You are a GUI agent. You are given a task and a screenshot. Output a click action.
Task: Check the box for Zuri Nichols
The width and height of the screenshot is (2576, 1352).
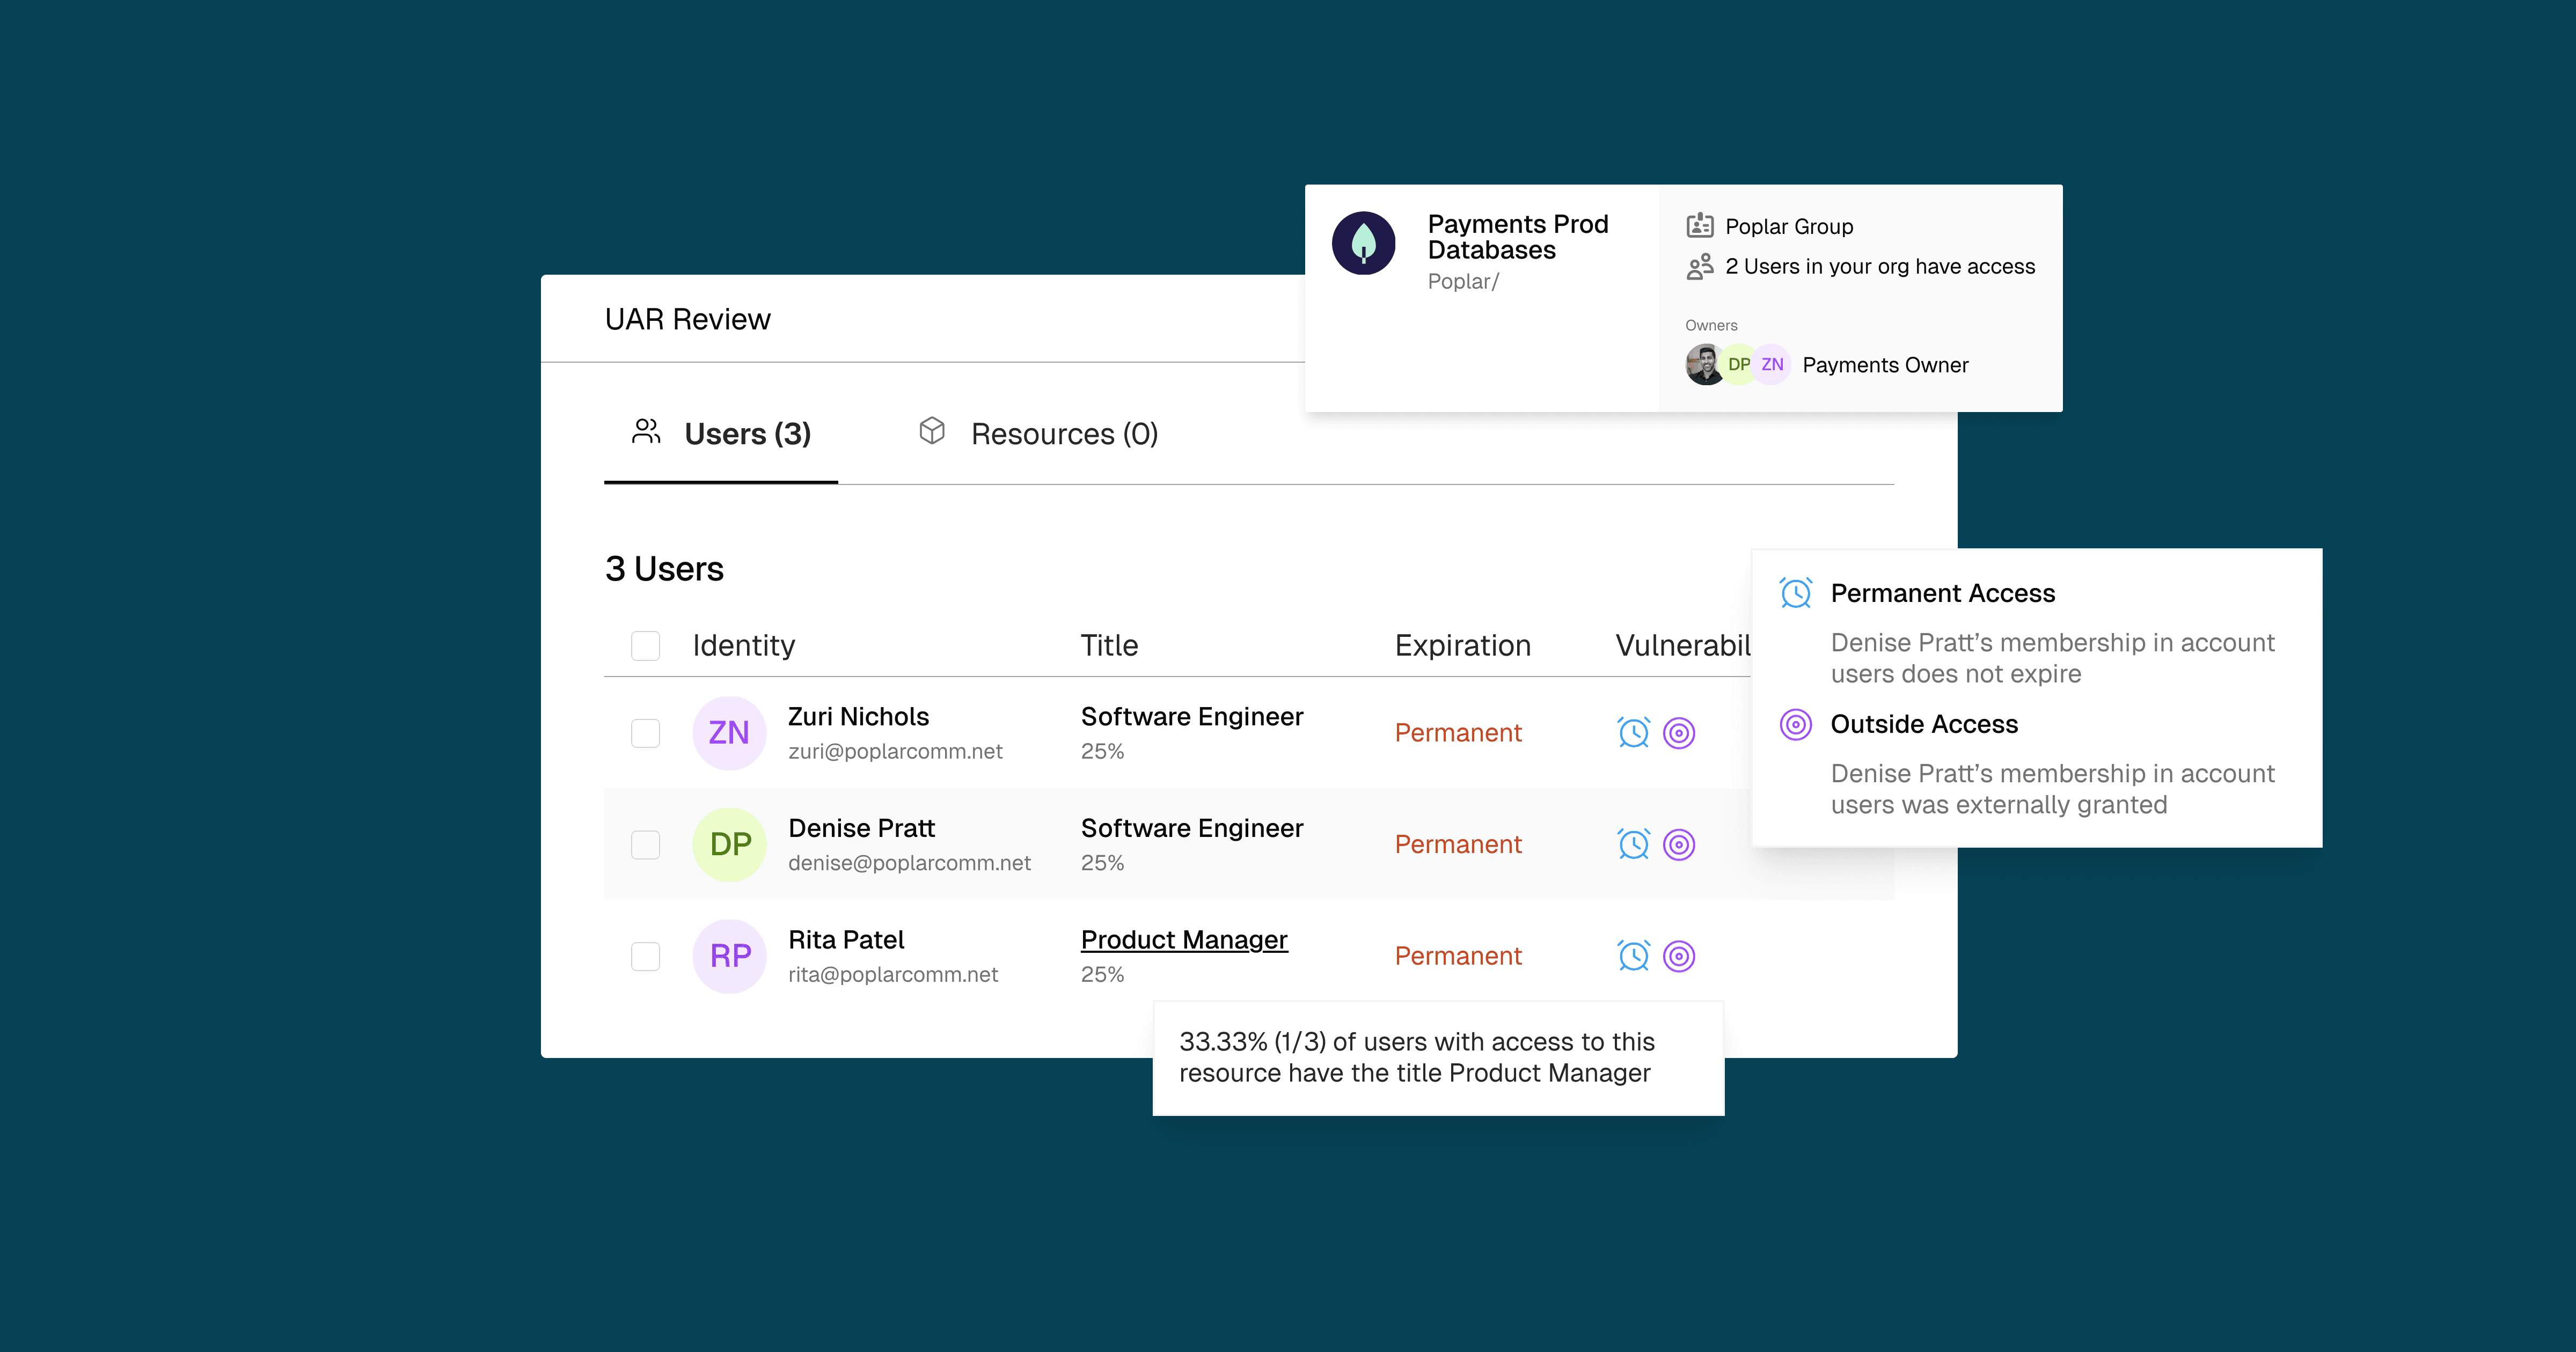(x=645, y=733)
